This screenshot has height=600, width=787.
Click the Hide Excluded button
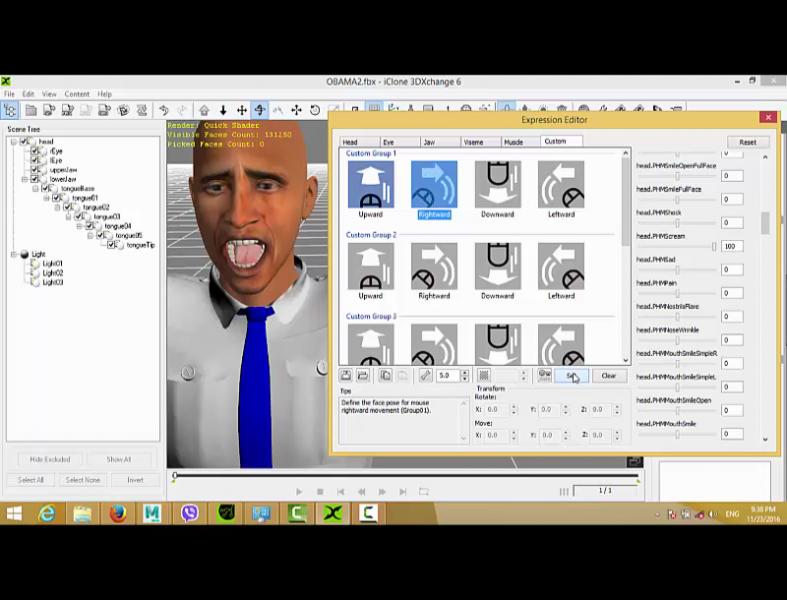50,459
